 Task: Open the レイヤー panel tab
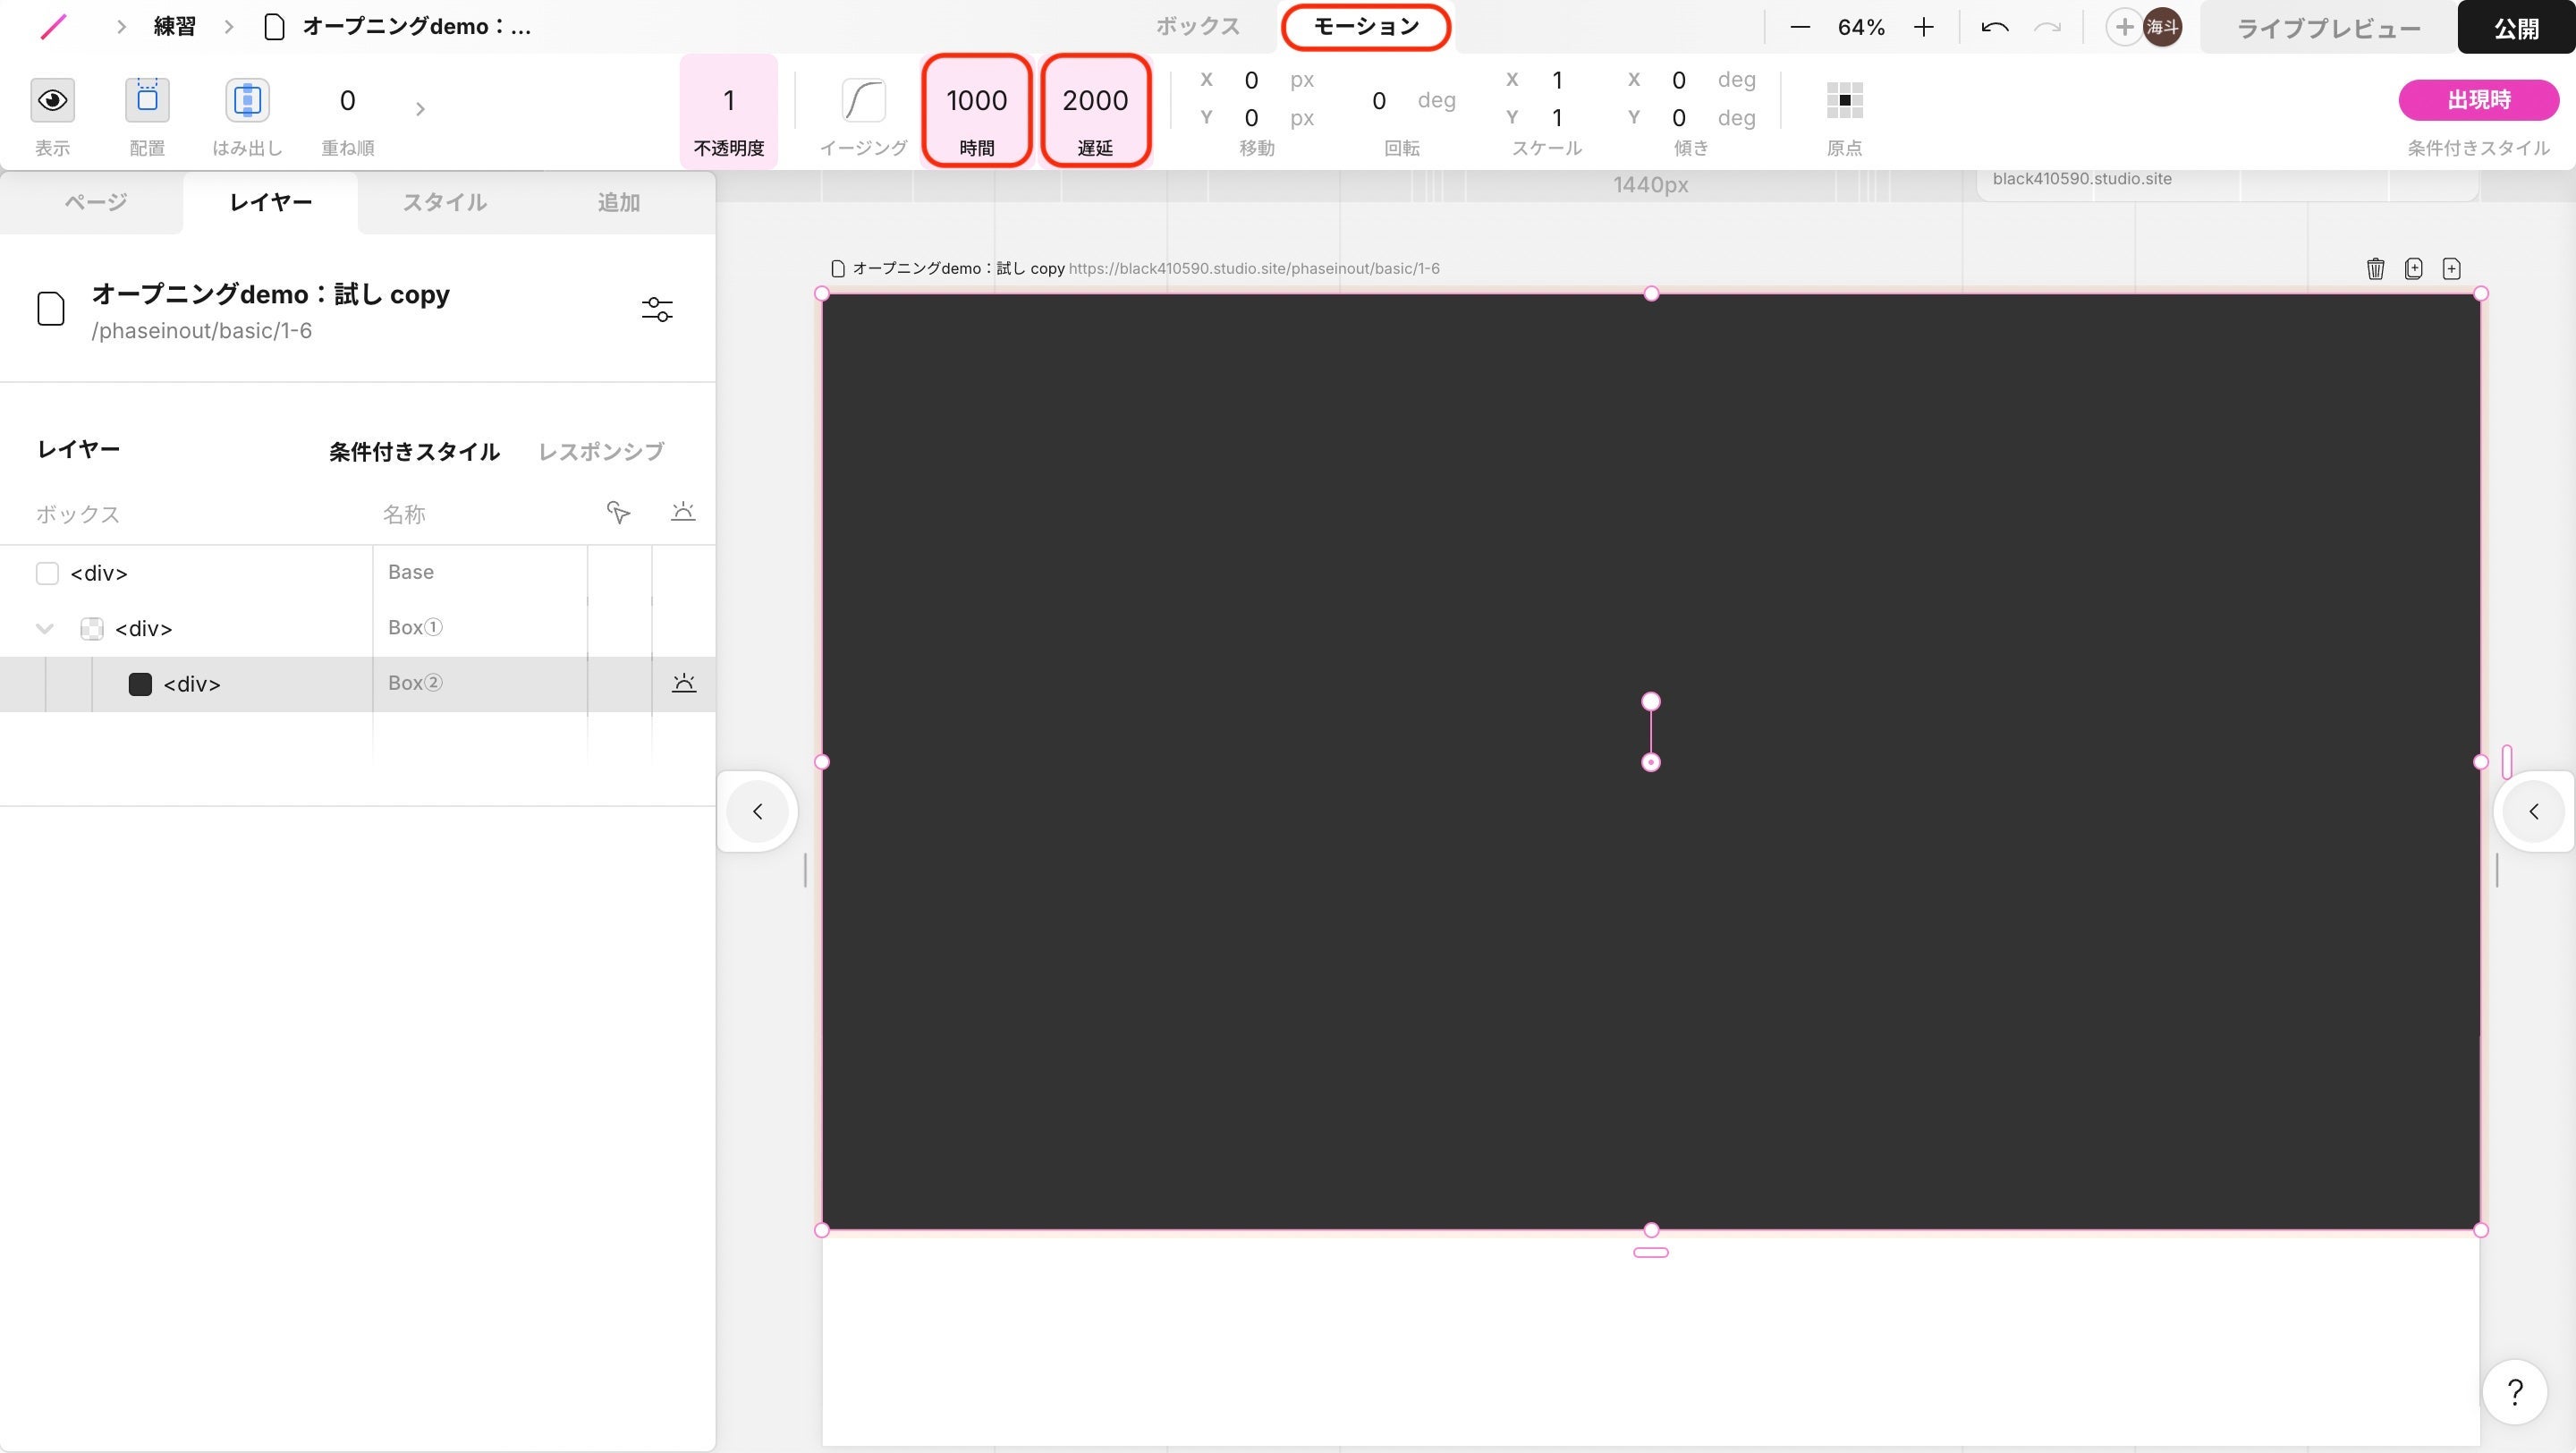[x=271, y=203]
